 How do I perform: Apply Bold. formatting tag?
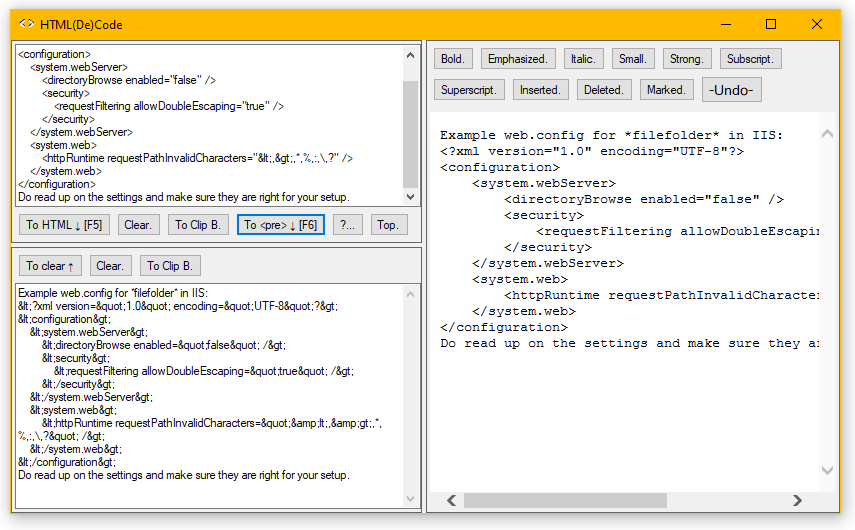453,59
